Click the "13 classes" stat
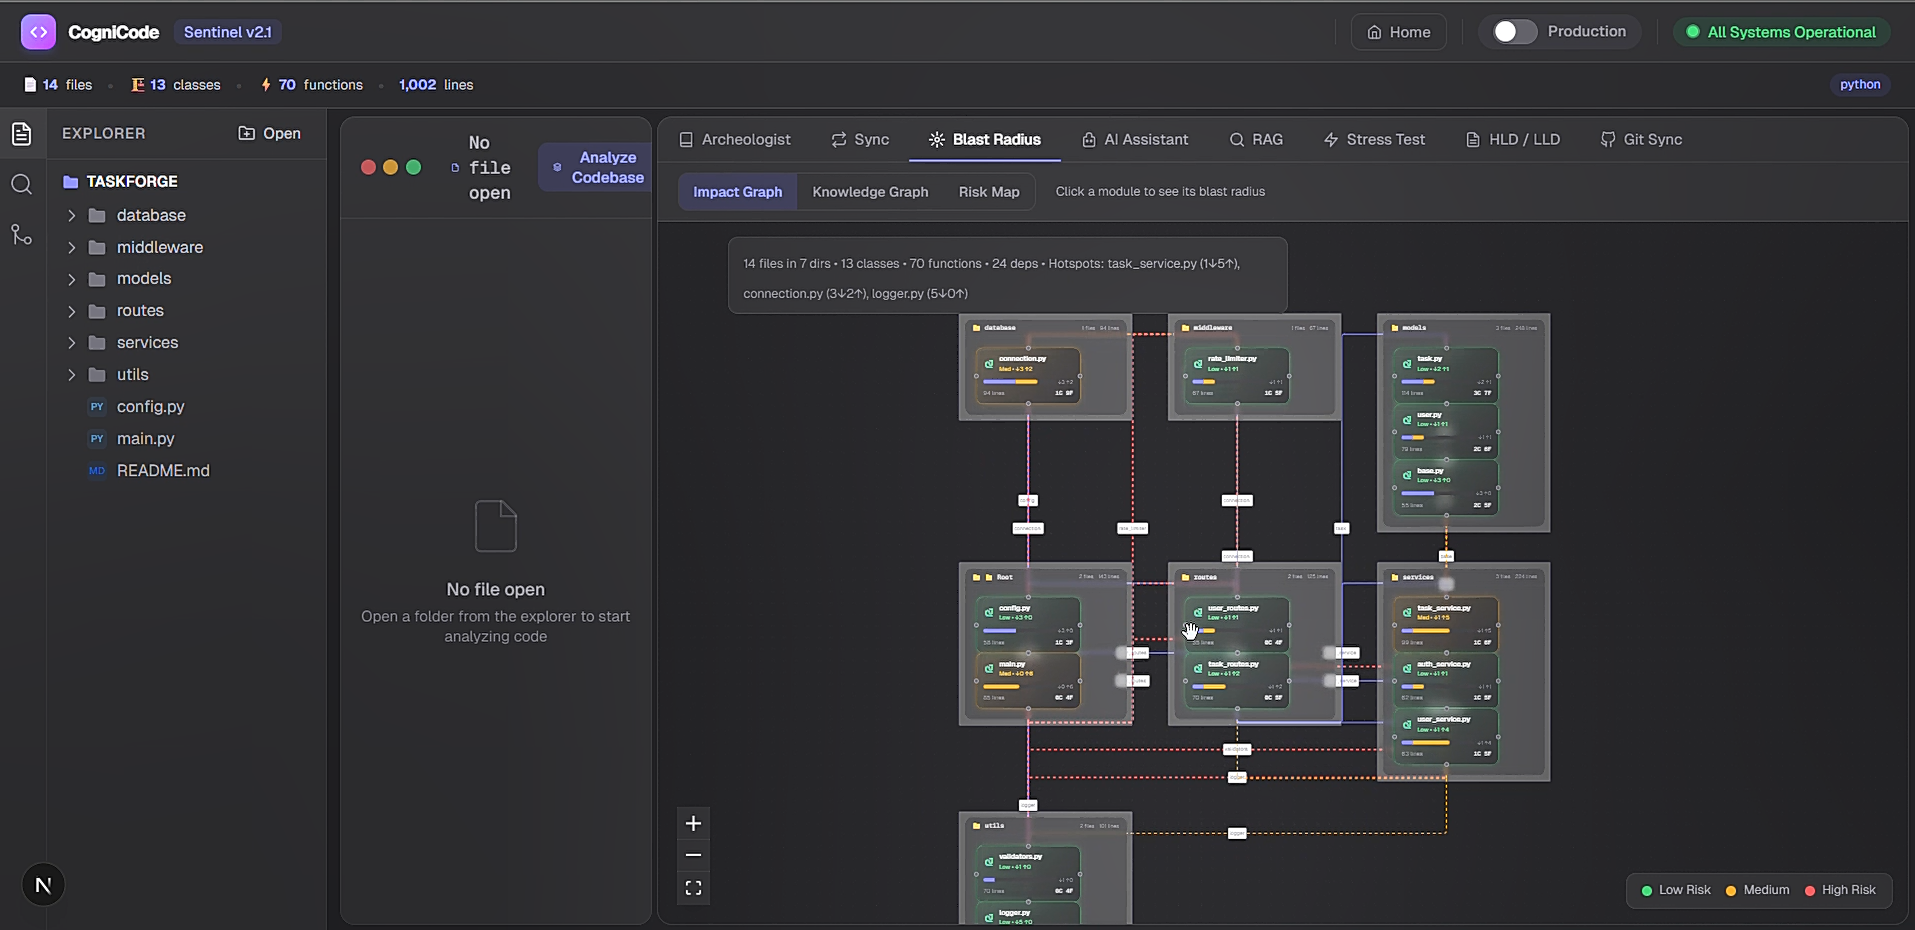1915x930 pixels. (176, 85)
